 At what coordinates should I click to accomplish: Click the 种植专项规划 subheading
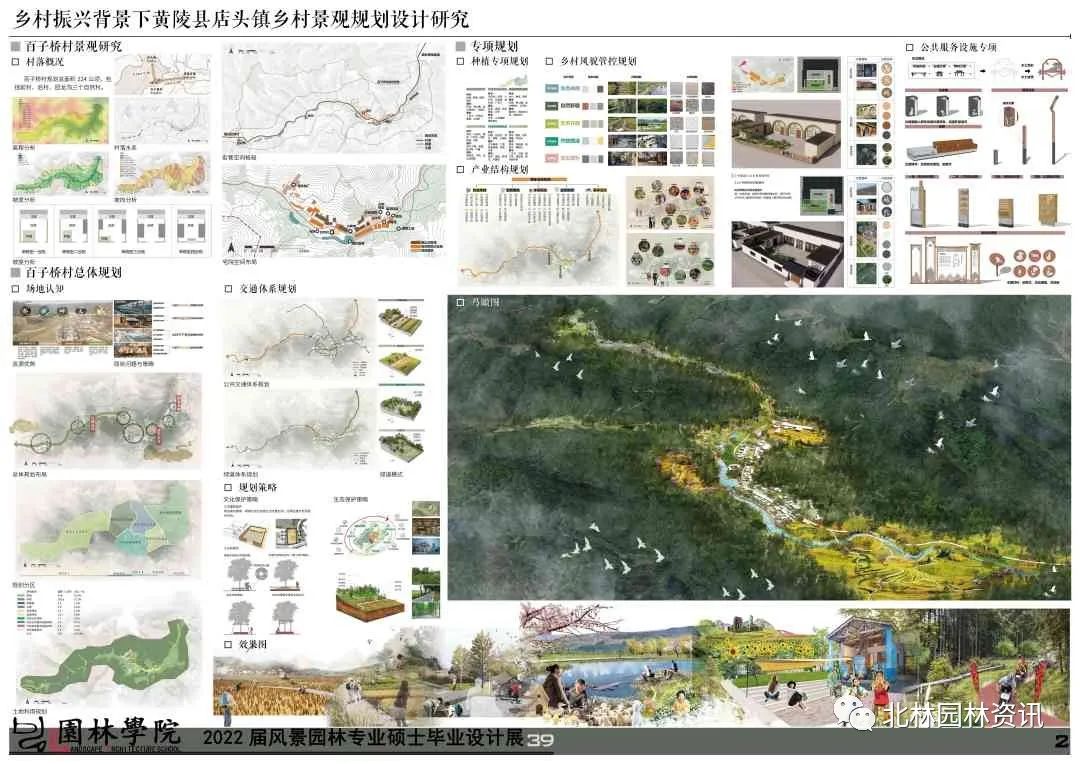499,61
